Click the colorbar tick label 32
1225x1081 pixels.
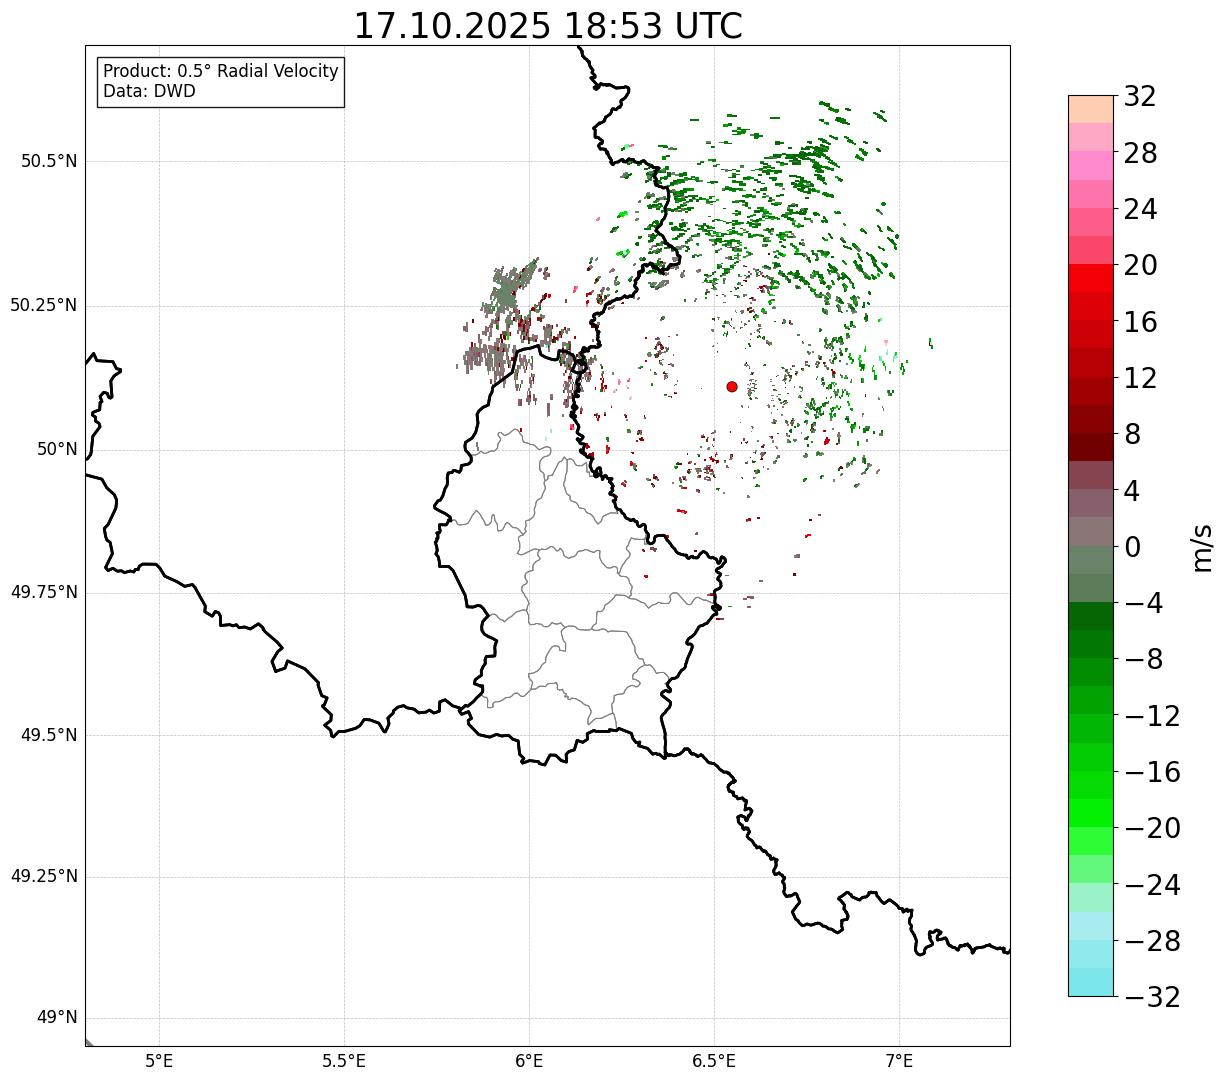coord(1140,97)
